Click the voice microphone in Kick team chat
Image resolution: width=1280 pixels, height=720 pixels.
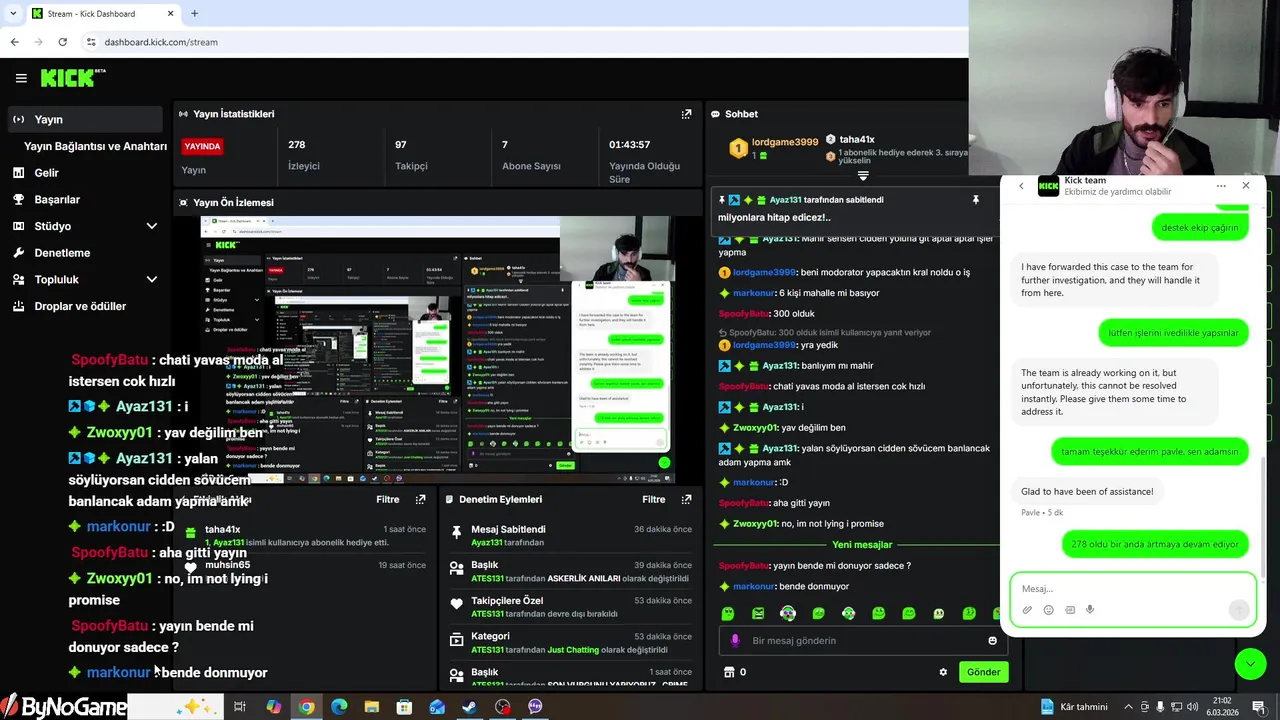(x=1090, y=610)
